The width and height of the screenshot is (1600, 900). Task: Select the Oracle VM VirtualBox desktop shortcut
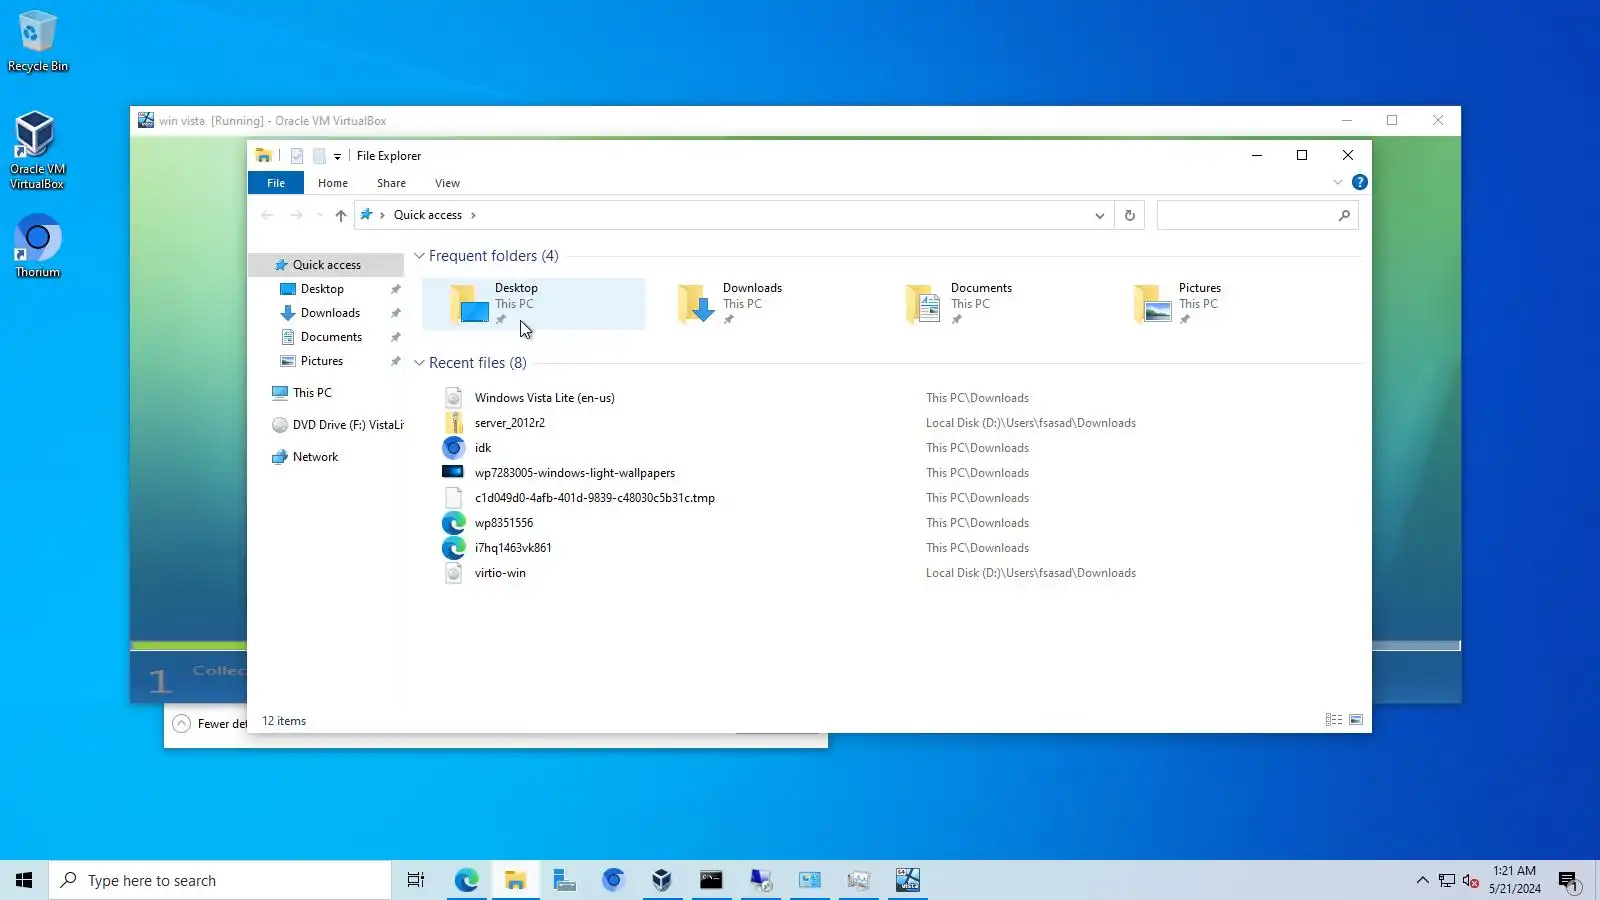pos(37,150)
